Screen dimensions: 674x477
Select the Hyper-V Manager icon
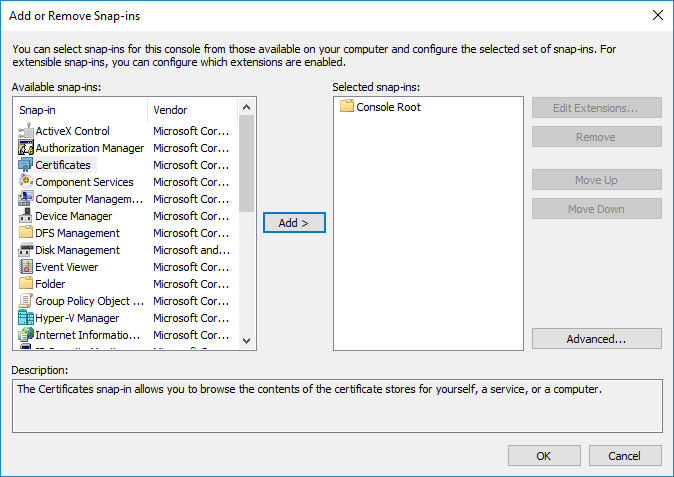point(26,318)
